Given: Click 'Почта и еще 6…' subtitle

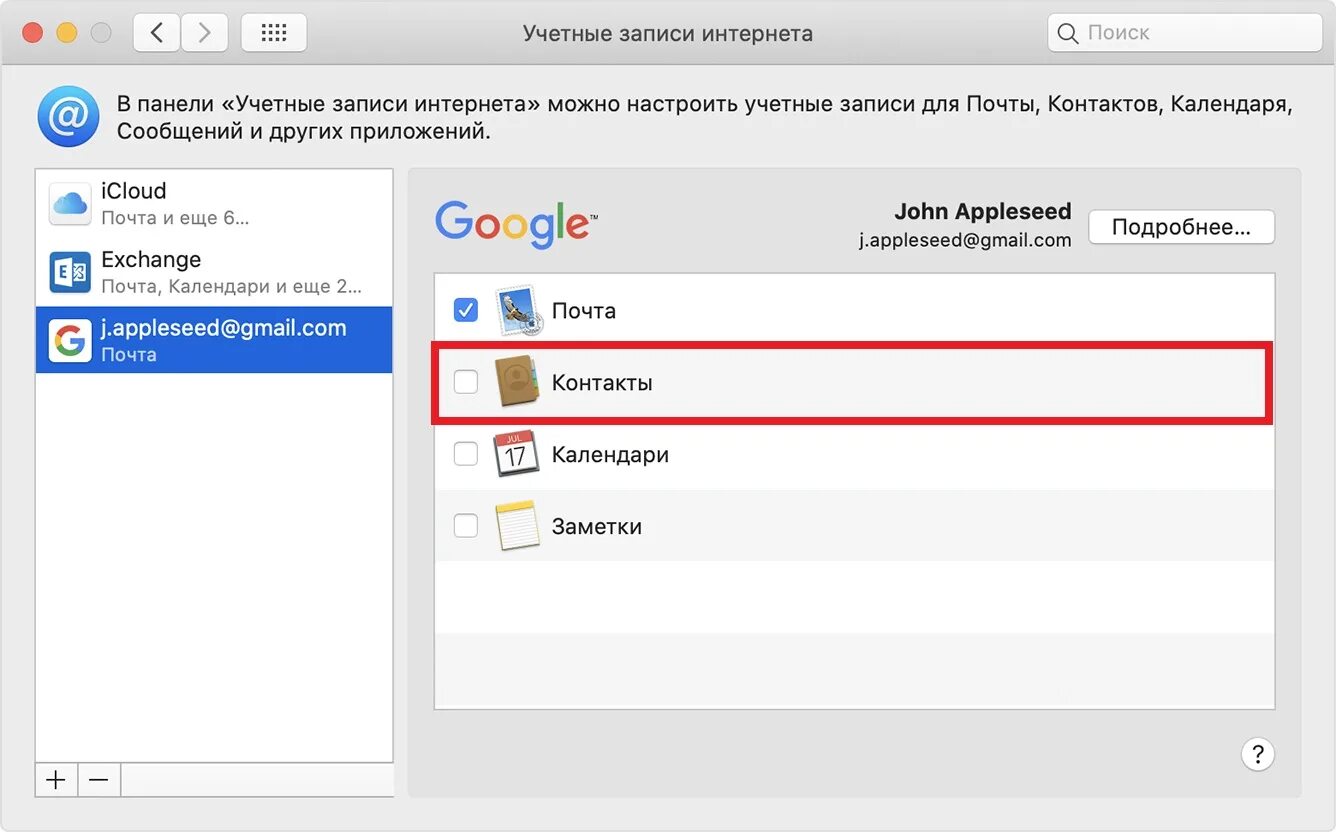Looking at the screenshot, I should (175, 217).
